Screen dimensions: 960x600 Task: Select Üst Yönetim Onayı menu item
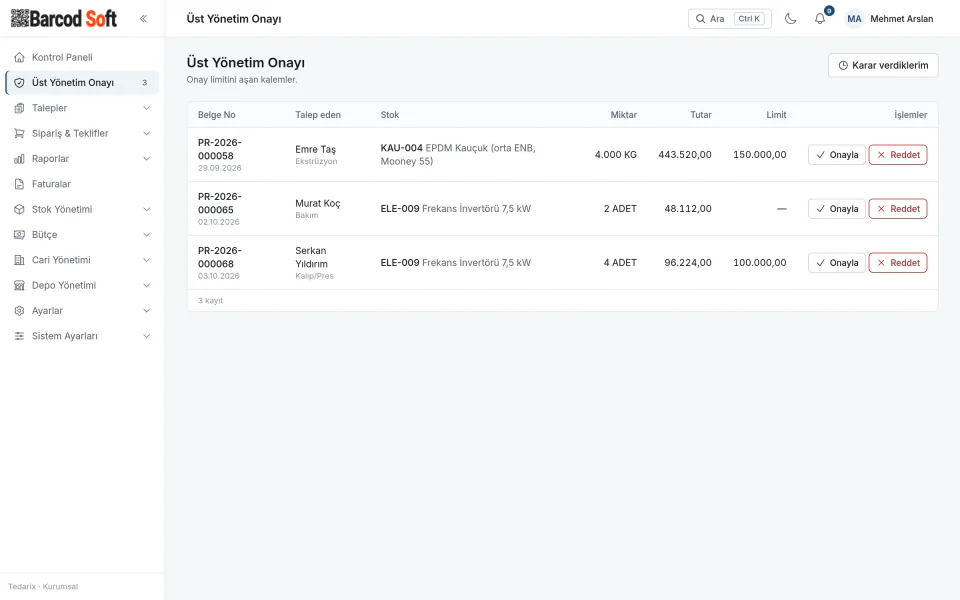pos(82,83)
